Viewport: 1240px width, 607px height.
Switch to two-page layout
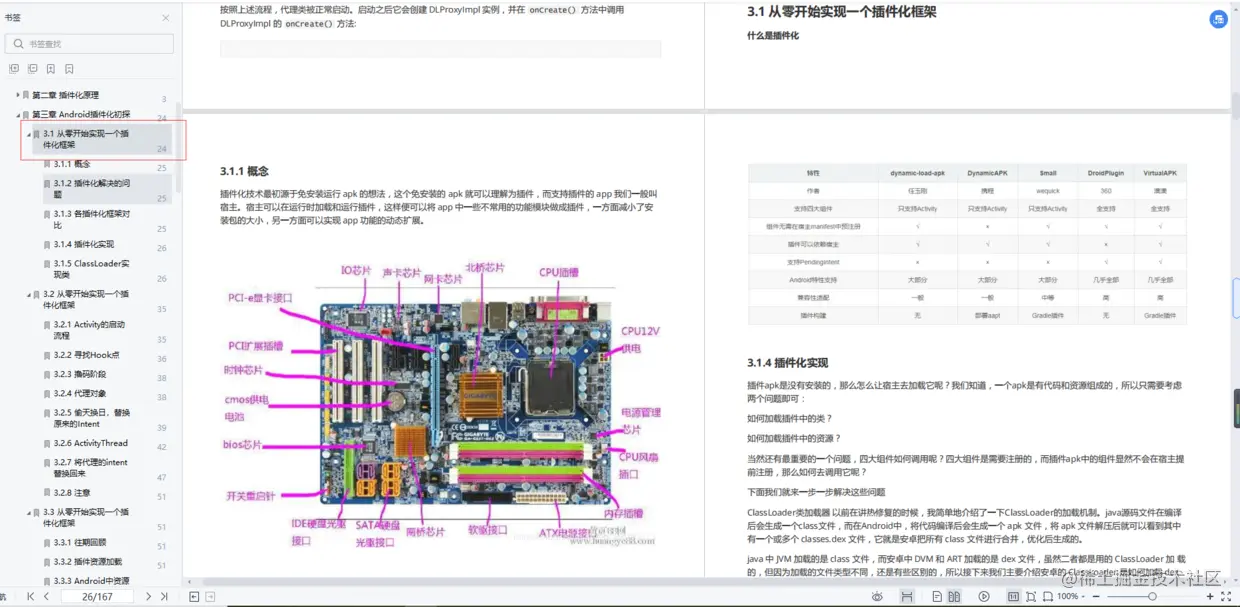tap(954, 597)
